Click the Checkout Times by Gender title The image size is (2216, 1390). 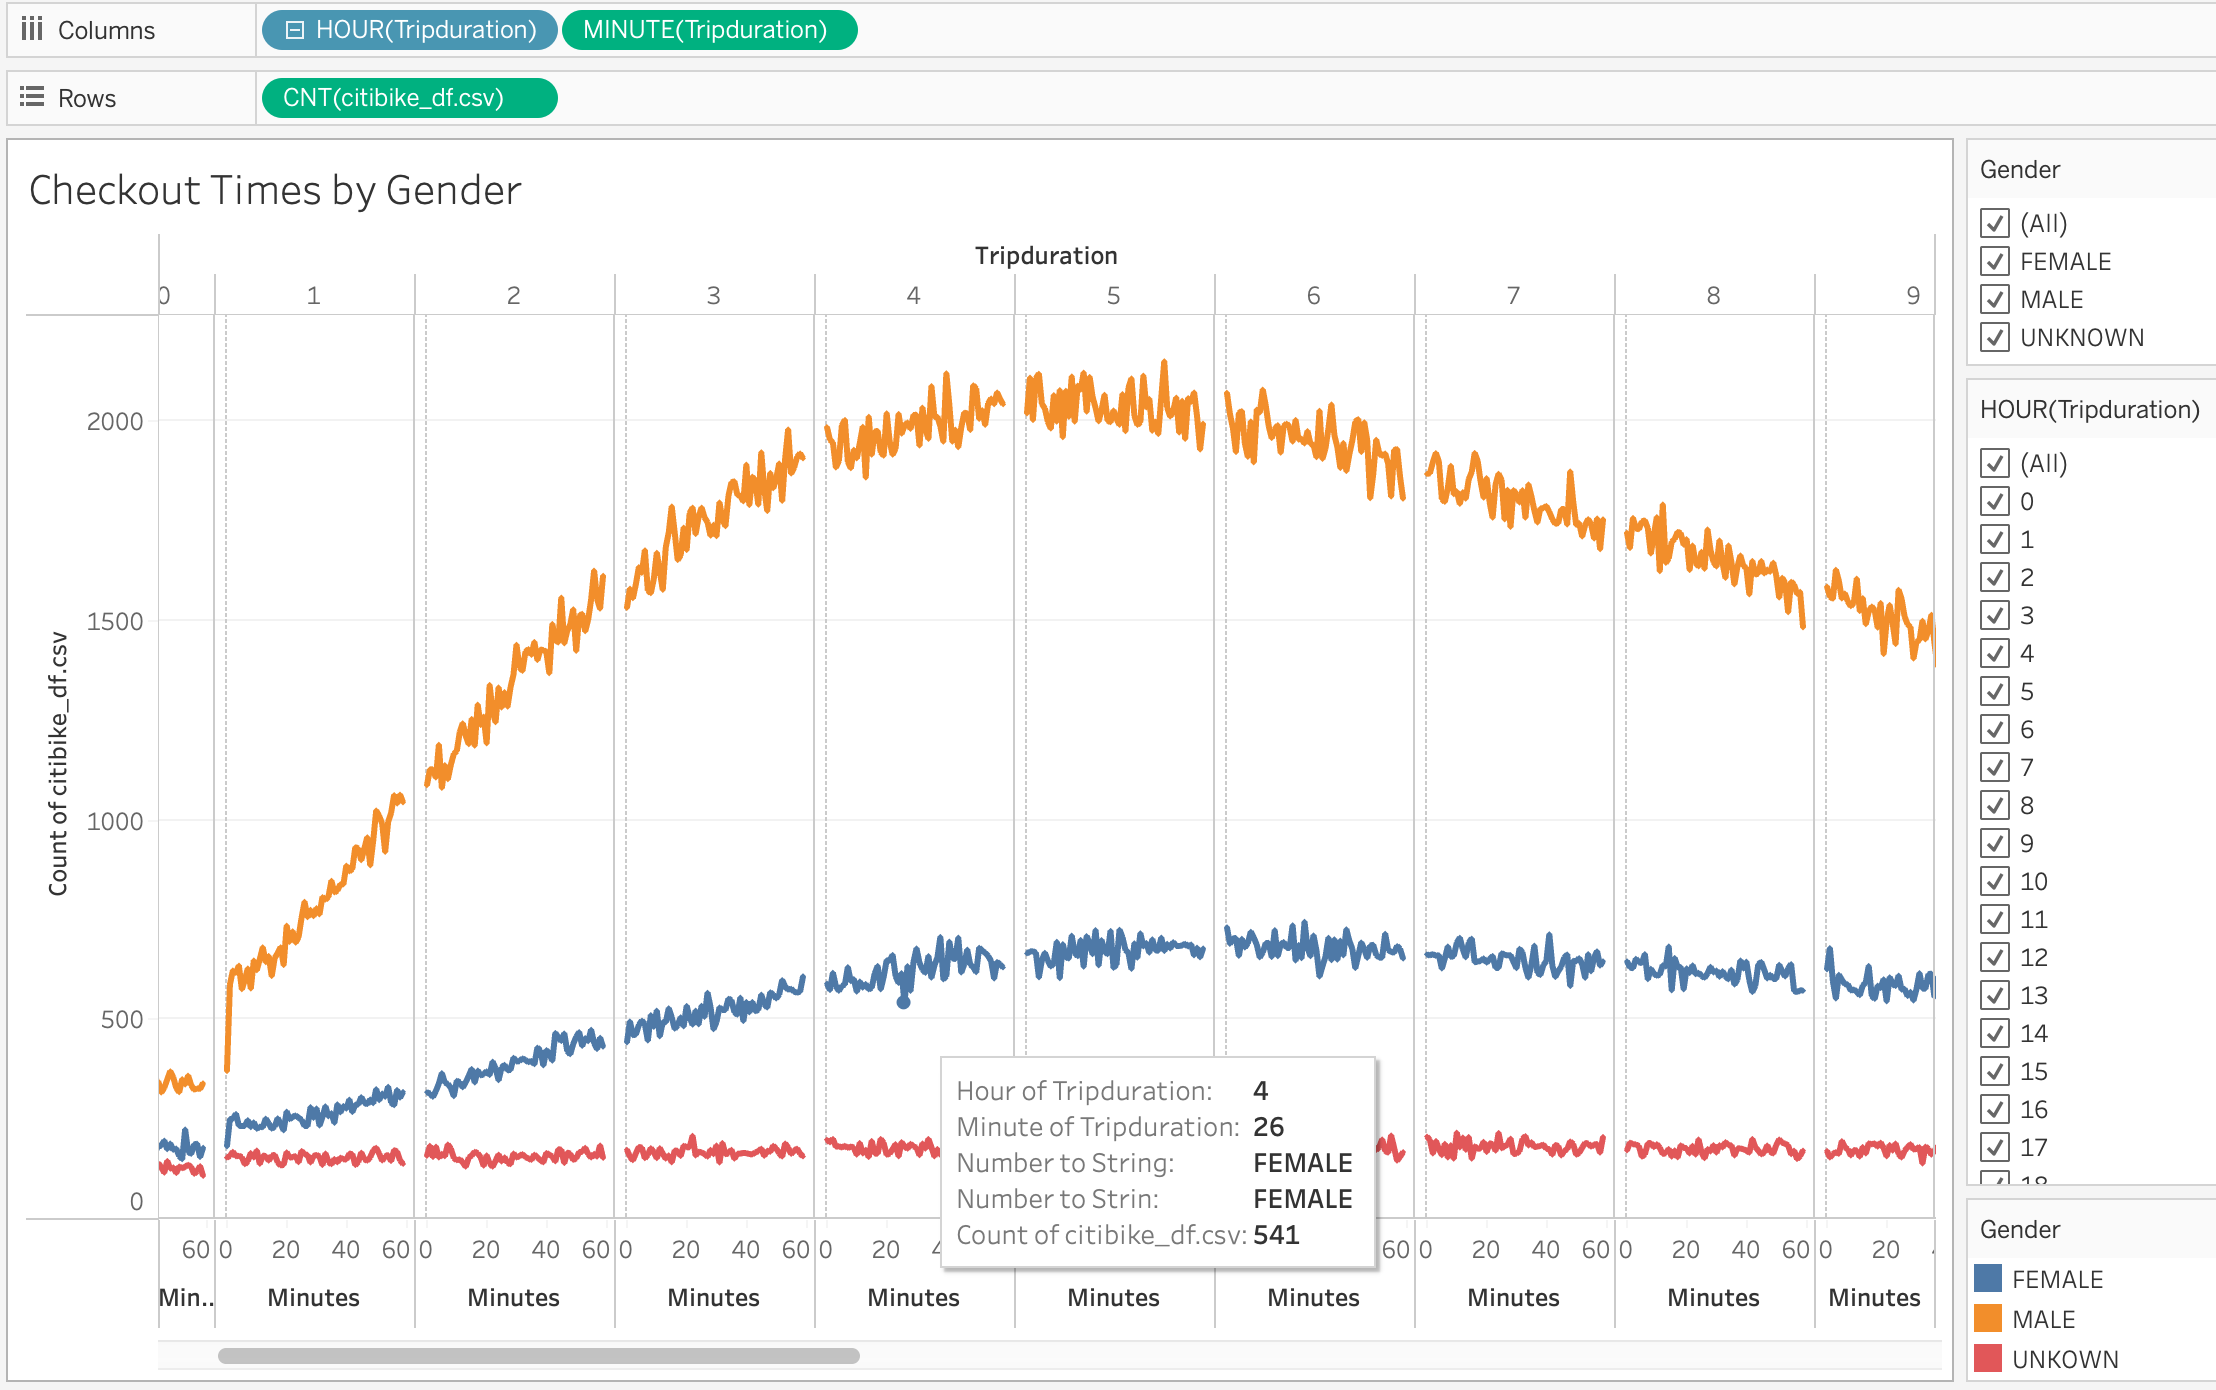[x=275, y=190]
